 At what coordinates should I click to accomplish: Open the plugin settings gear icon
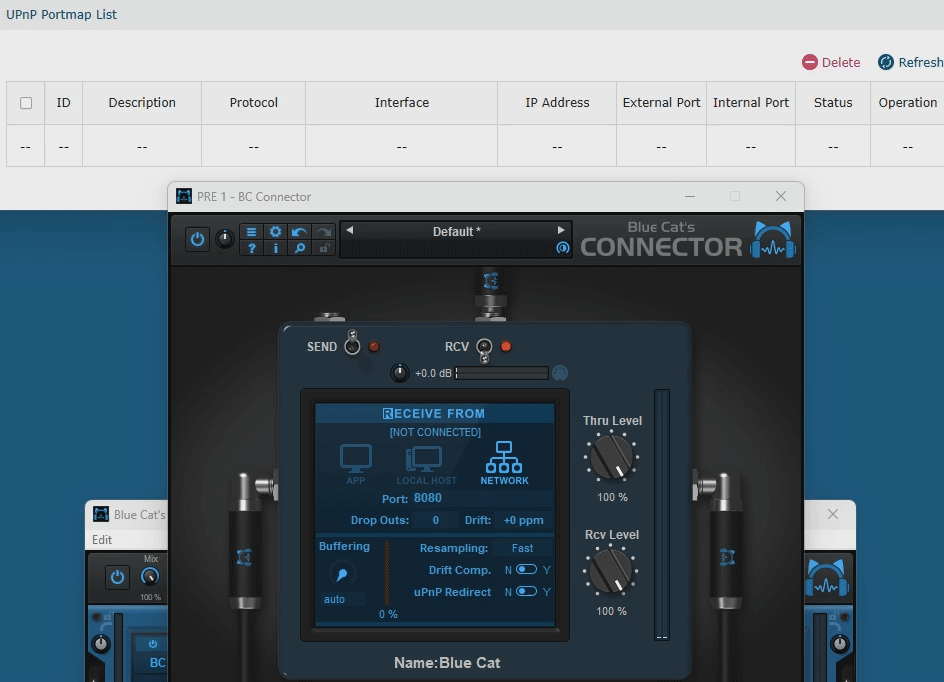[x=275, y=232]
